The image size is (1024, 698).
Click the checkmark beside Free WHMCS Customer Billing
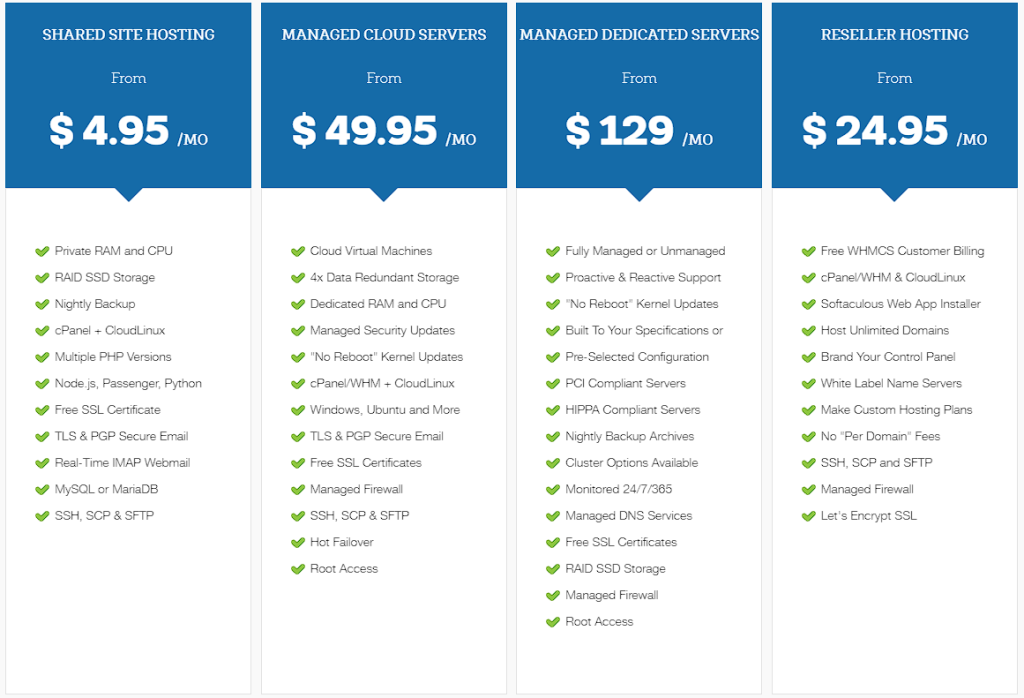click(x=809, y=251)
